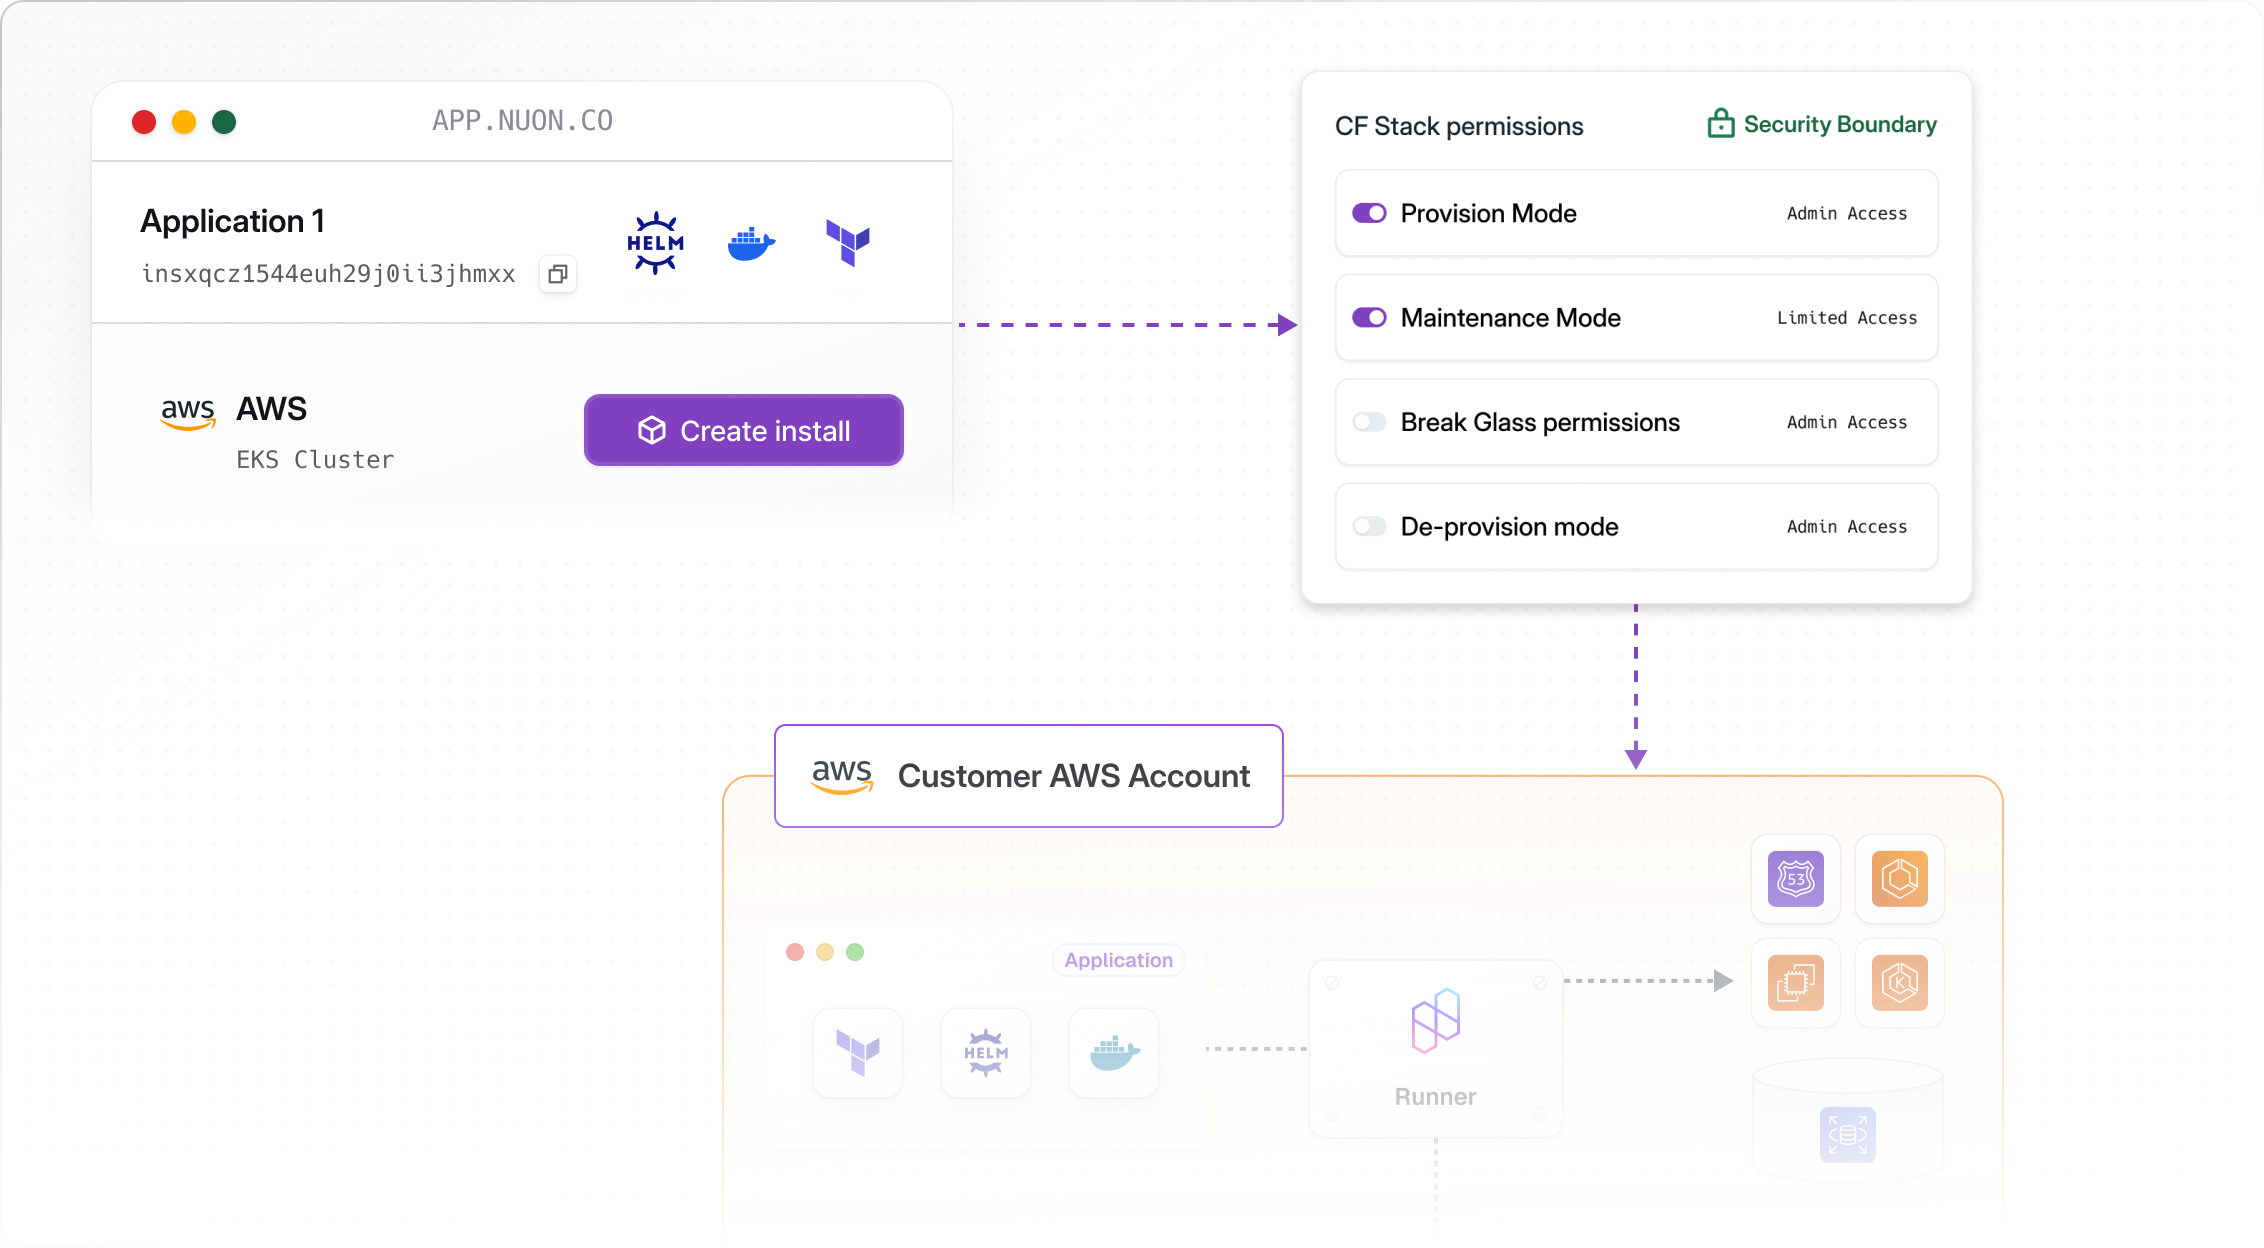This screenshot has height=1248, width=2264.
Task: Click the Helm icon beside Application 1
Action: point(655,243)
